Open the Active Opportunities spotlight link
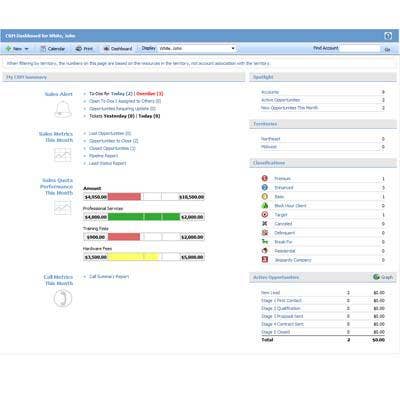 tap(280, 100)
